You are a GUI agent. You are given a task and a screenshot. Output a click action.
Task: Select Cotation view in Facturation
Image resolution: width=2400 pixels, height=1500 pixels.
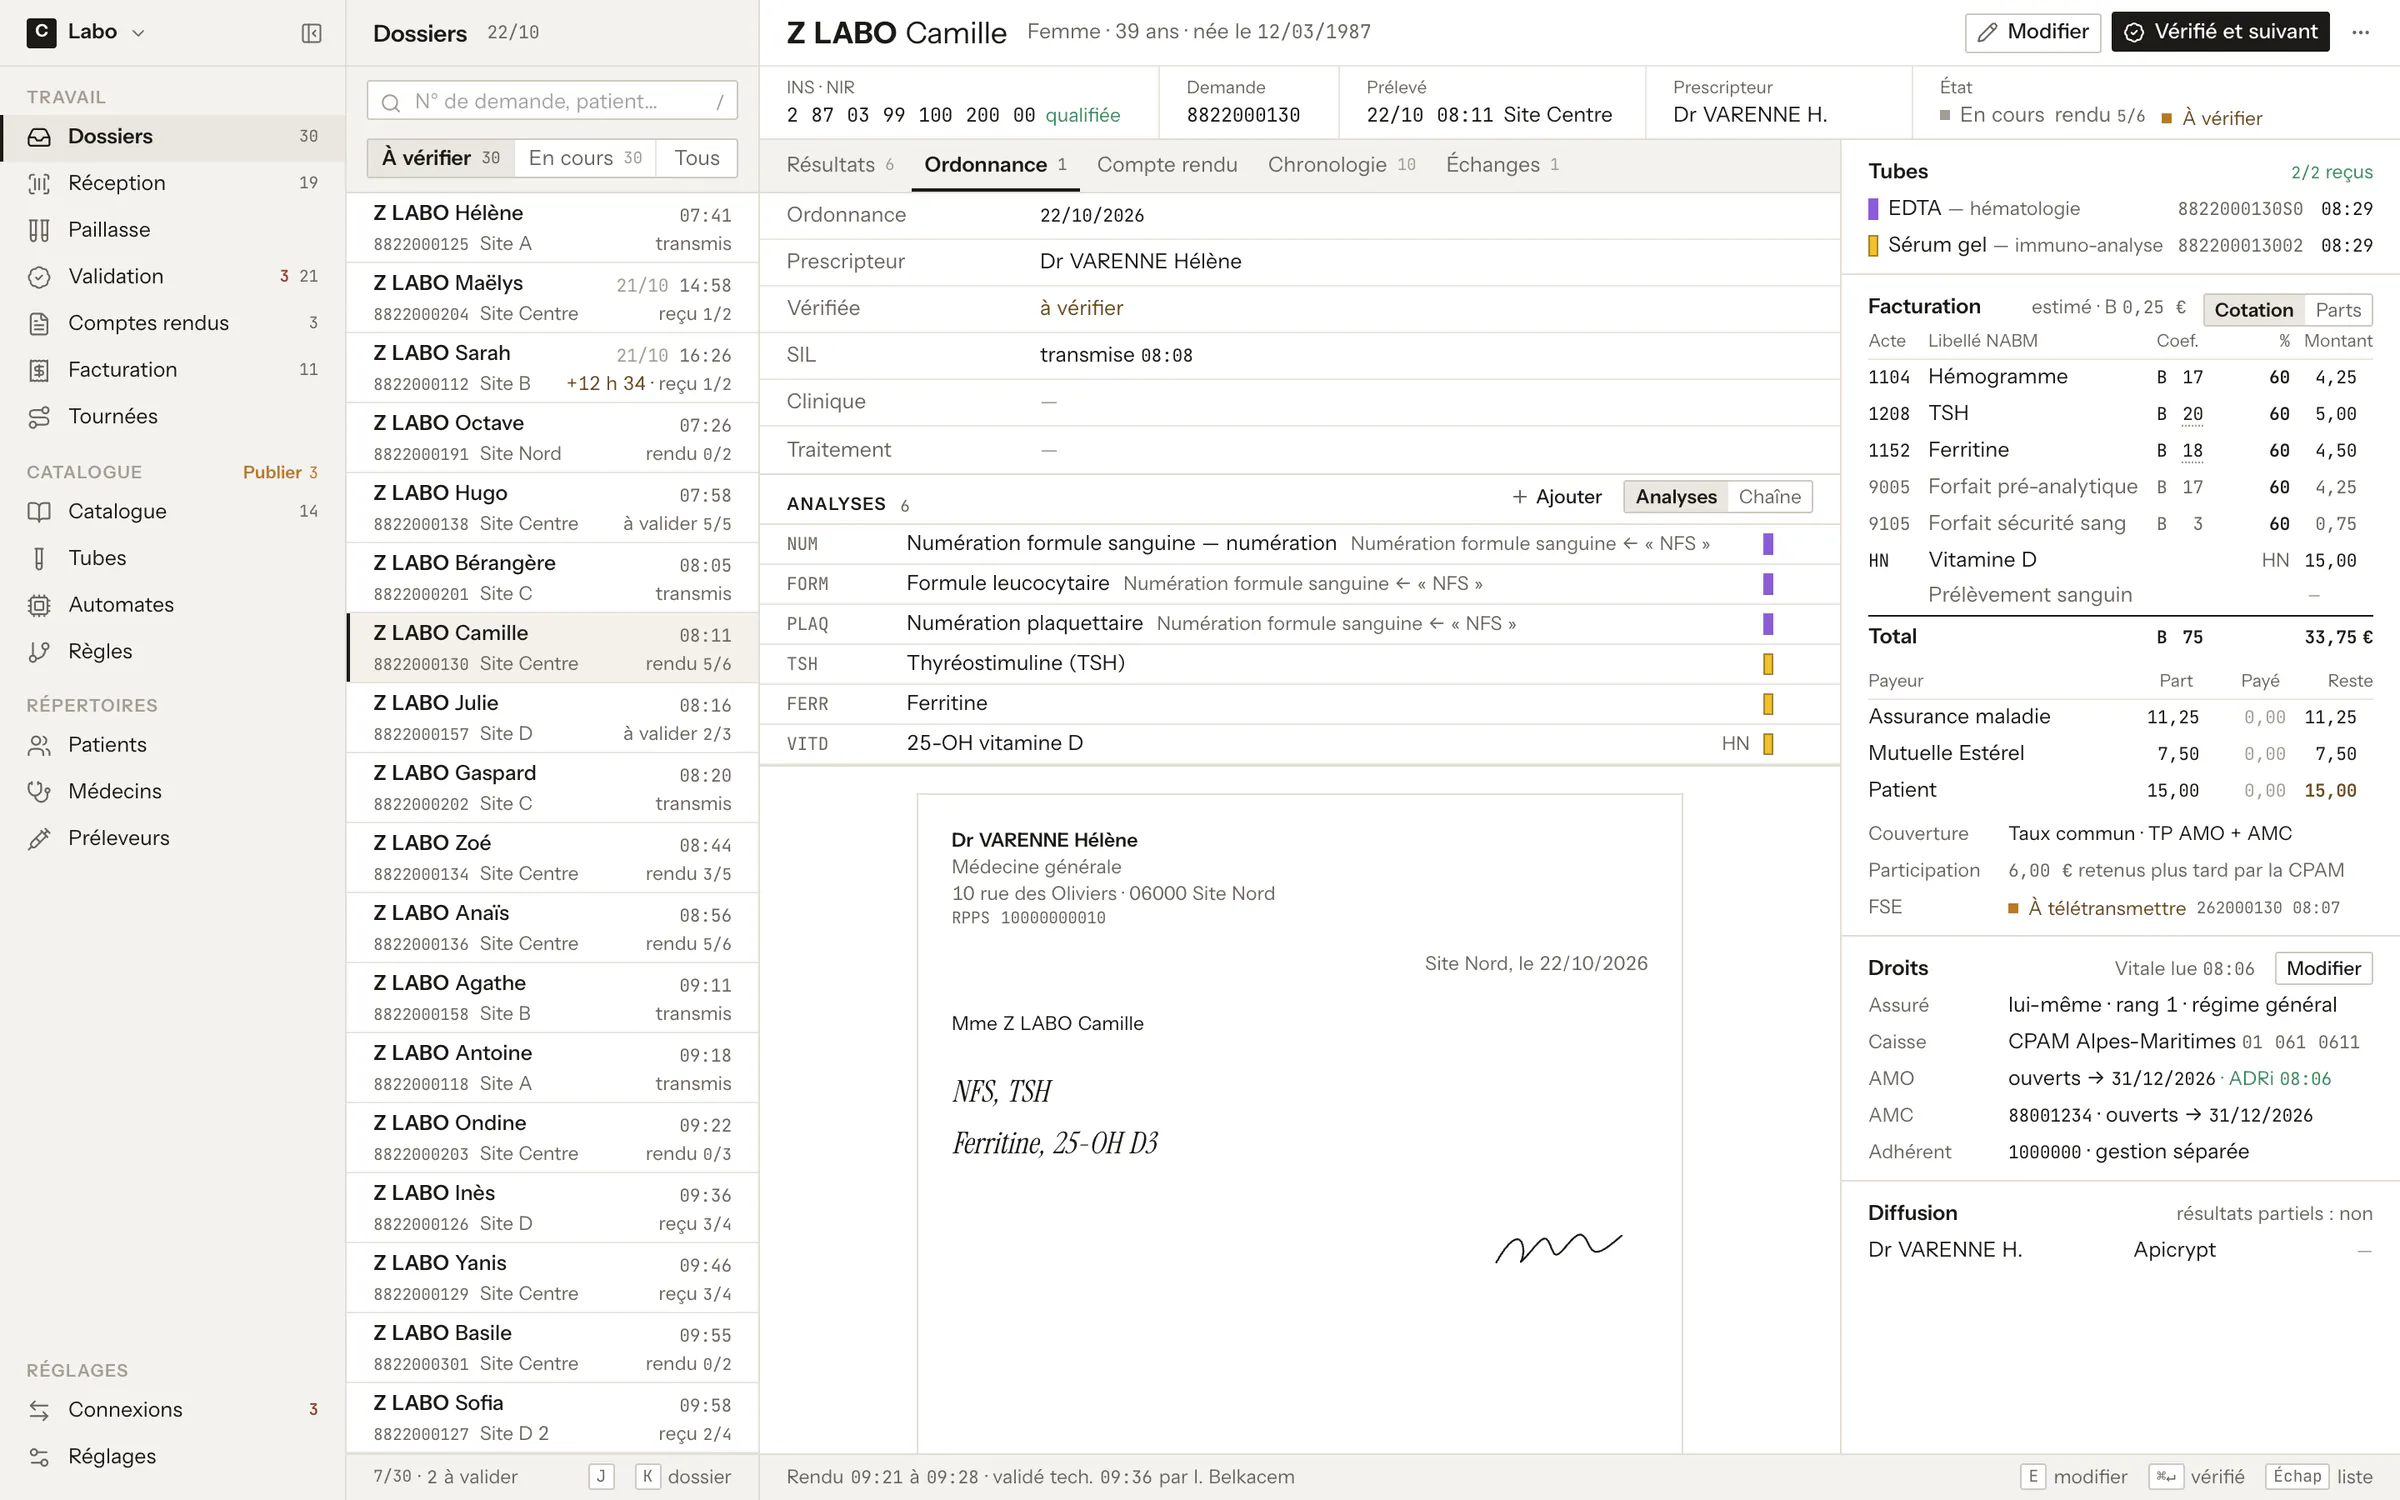(x=2253, y=310)
